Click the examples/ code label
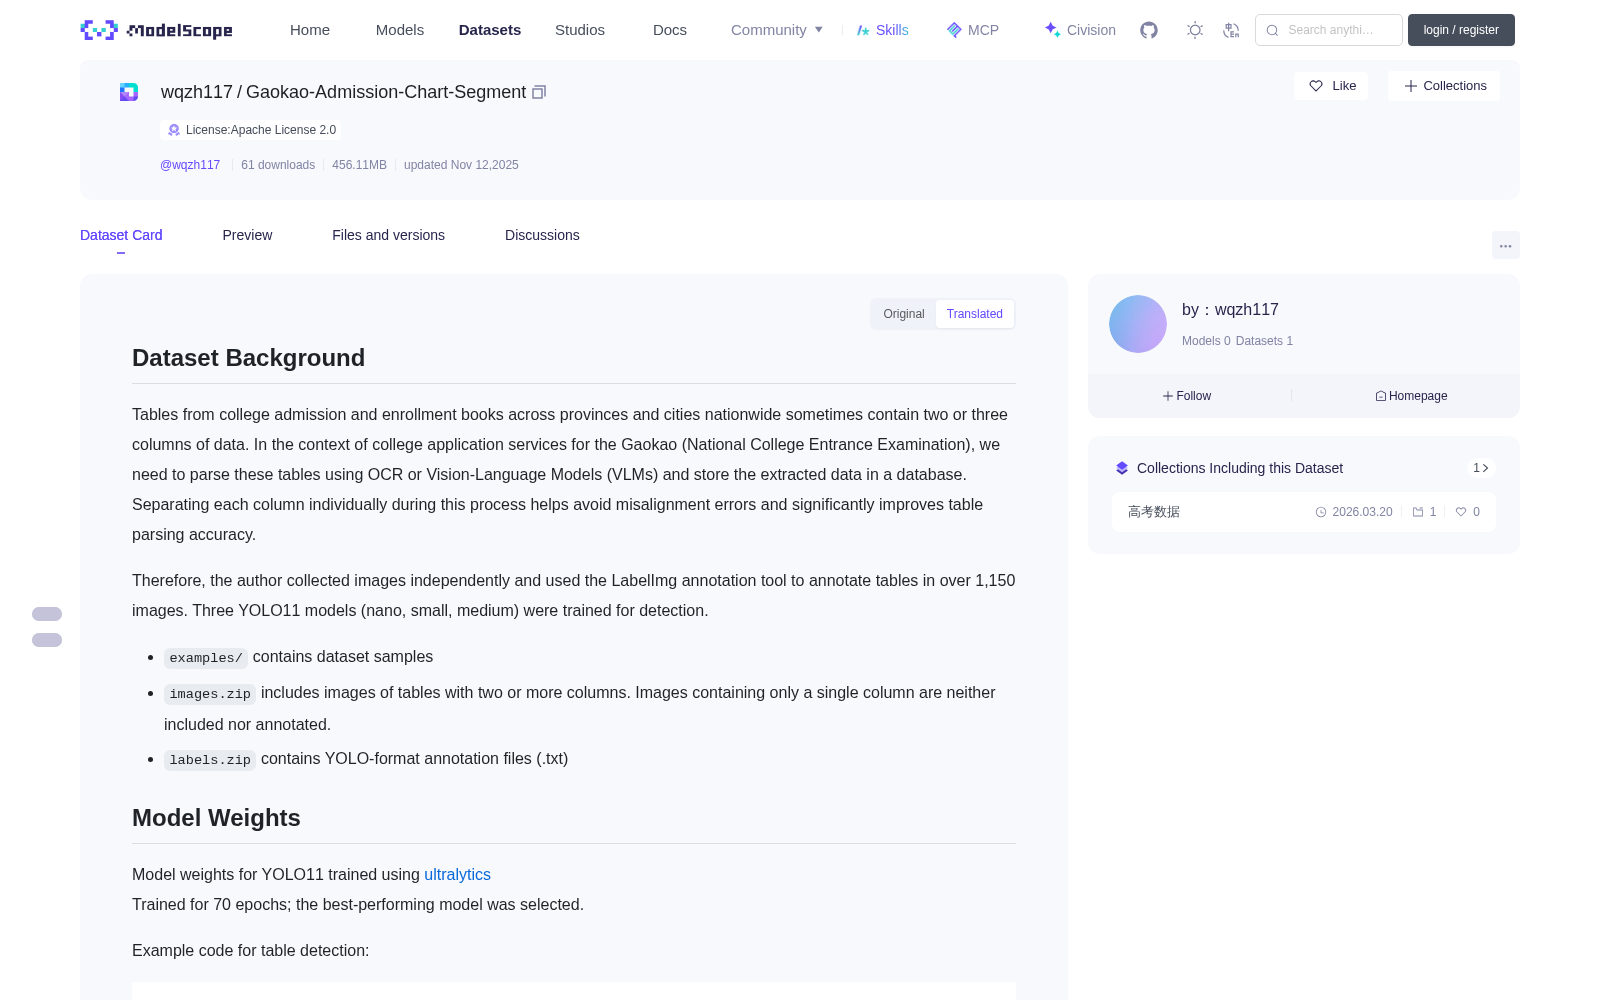This screenshot has height=1000, width=1600. pyautogui.click(x=206, y=658)
